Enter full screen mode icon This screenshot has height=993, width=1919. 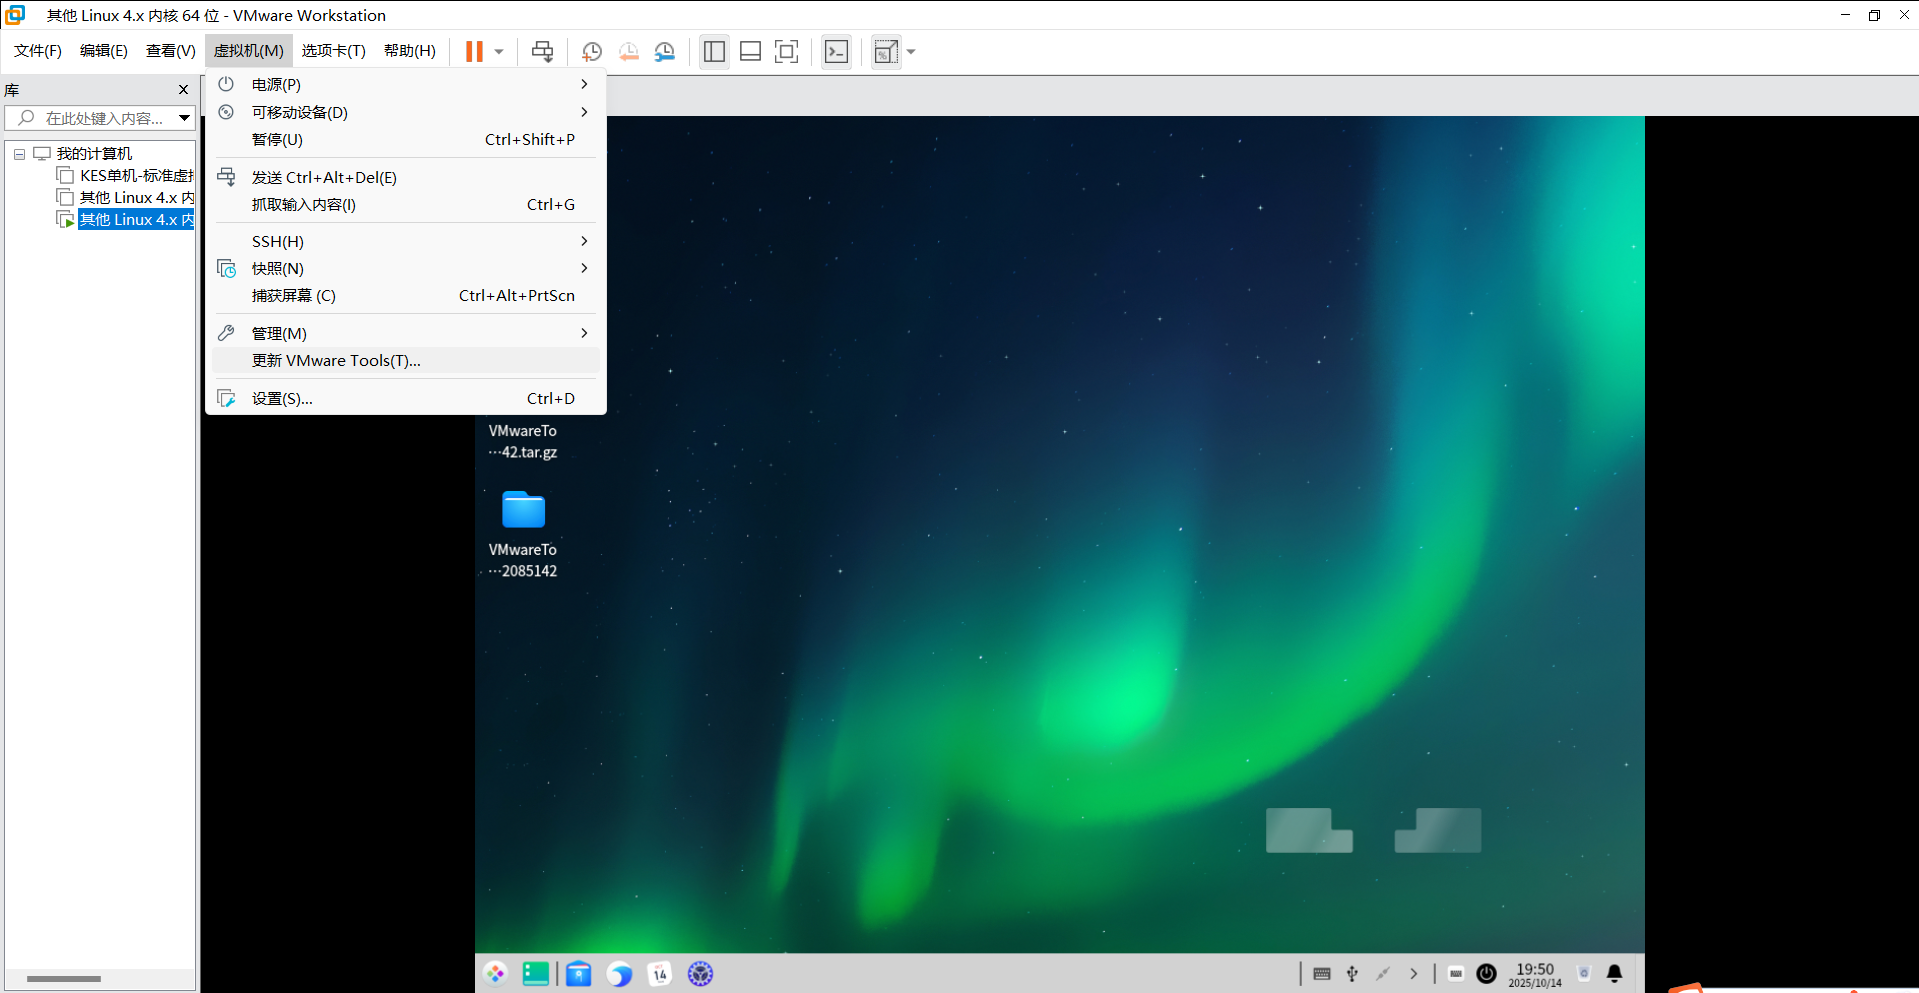click(x=787, y=52)
